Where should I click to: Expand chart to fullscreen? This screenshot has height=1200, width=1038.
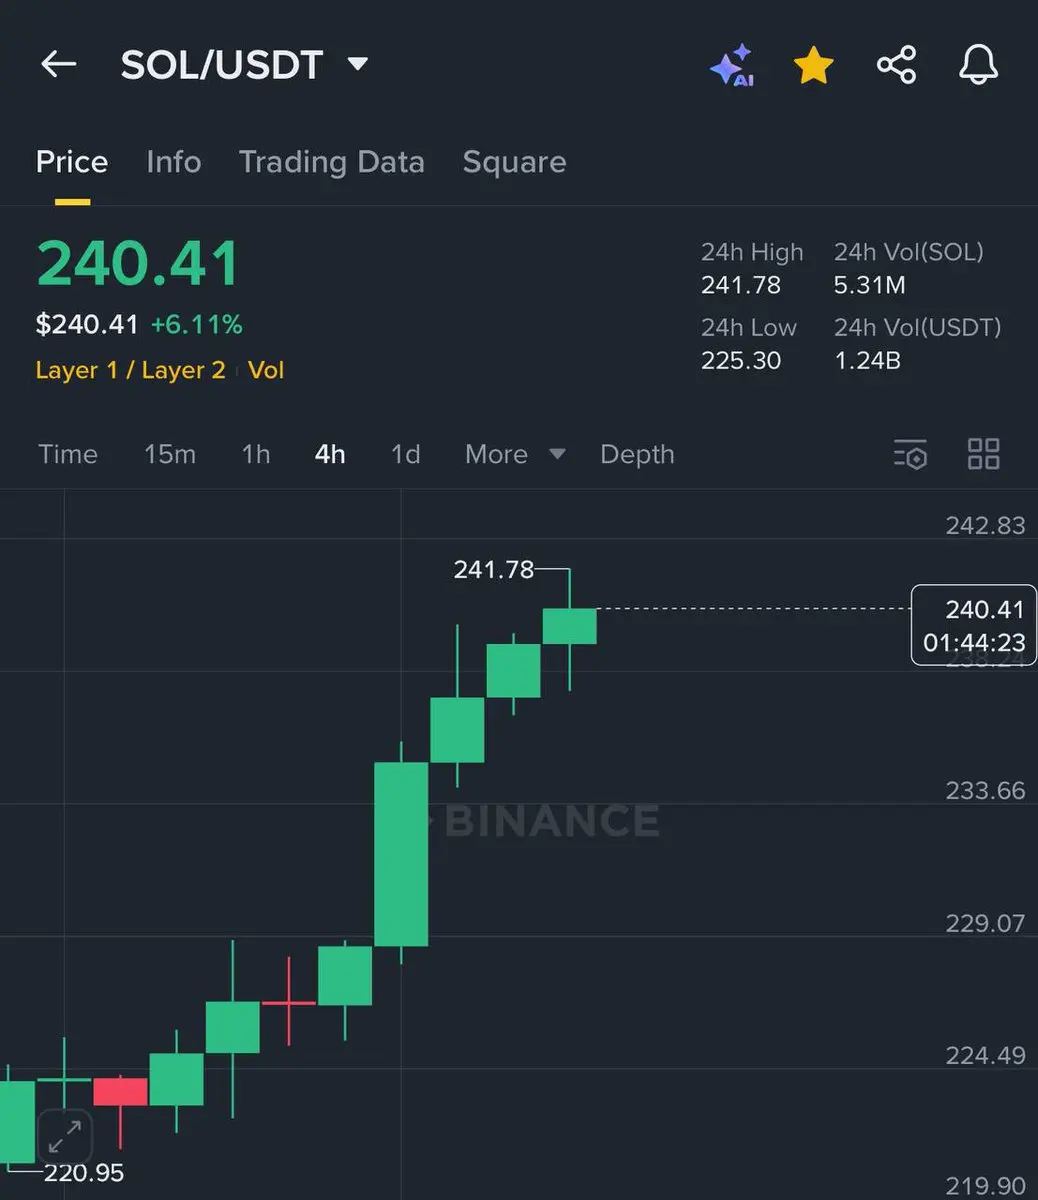coord(65,1136)
